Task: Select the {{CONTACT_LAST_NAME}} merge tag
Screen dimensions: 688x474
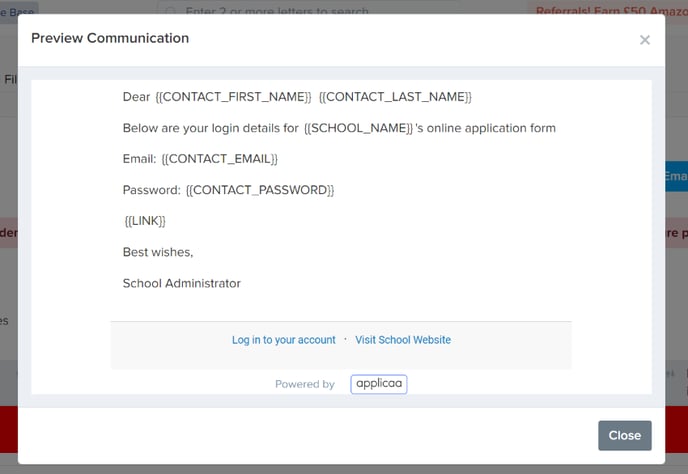Action: [x=395, y=97]
